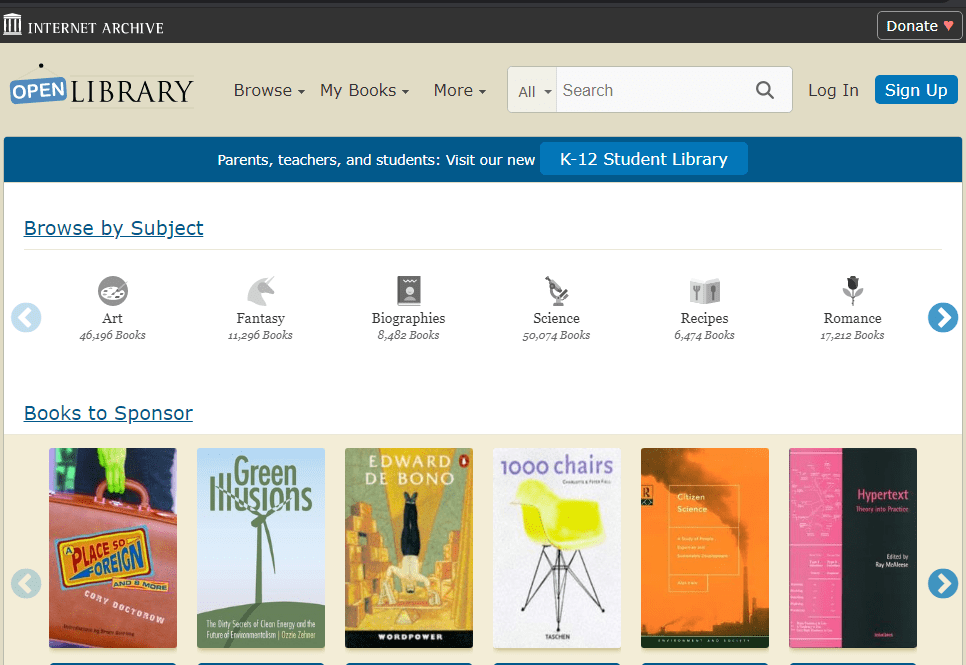Open the Recipes subject label
Image resolution: width=966 pixels, height=665 pixels.
[x=704, y=318]
